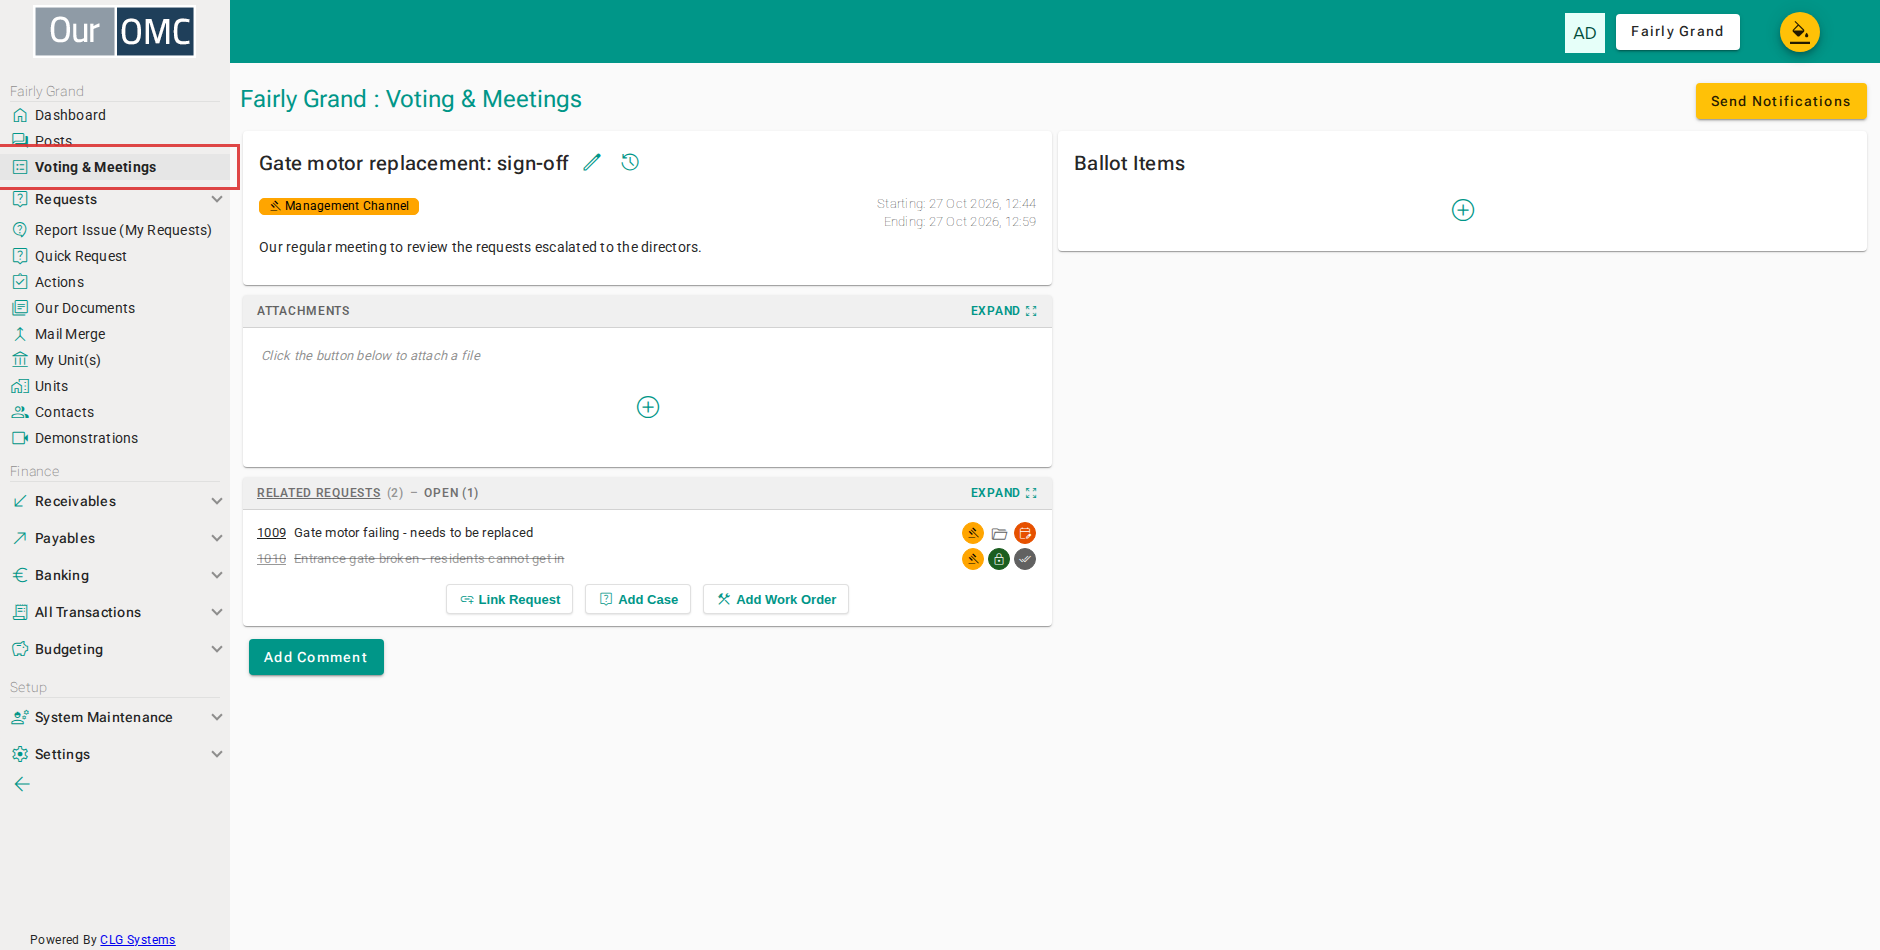Collapse sidebar with the back arrow icon

(22, 784)
